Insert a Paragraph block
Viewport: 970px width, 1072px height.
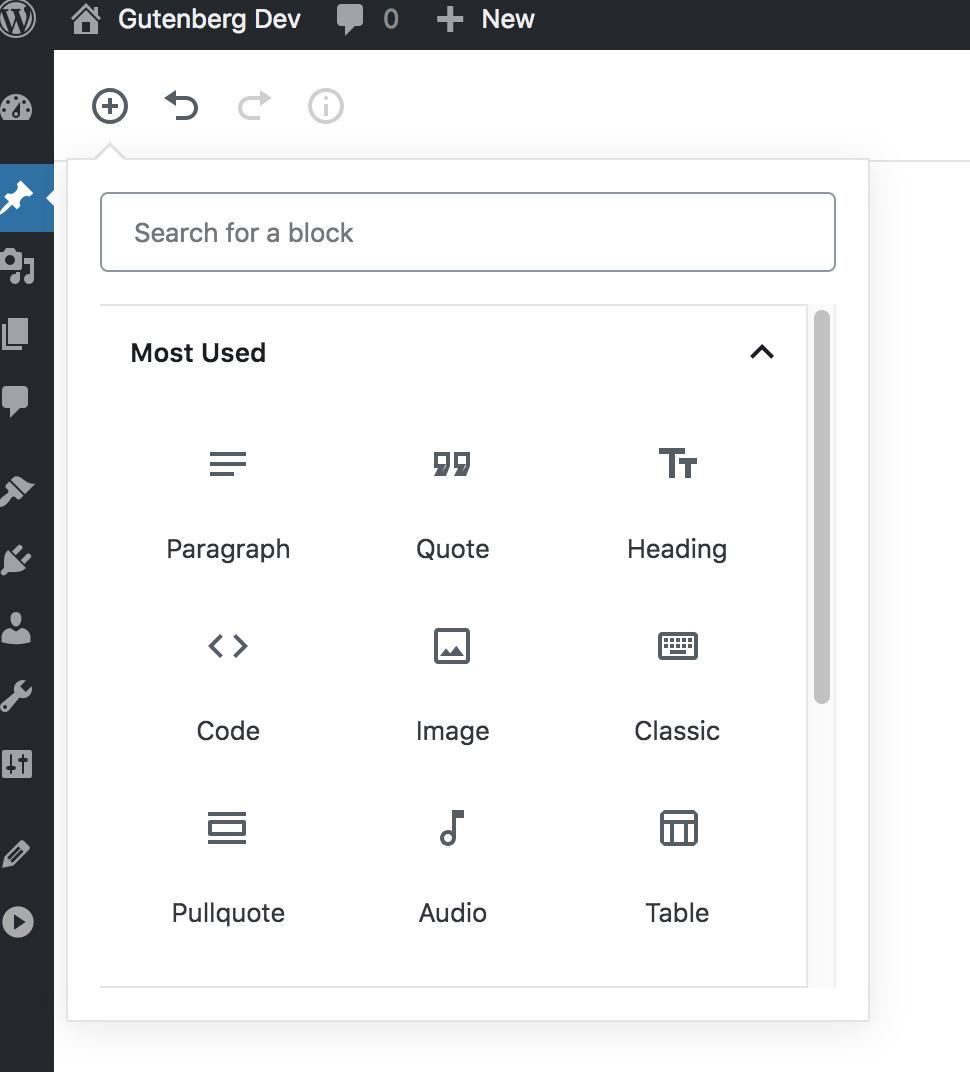point(228,505)
